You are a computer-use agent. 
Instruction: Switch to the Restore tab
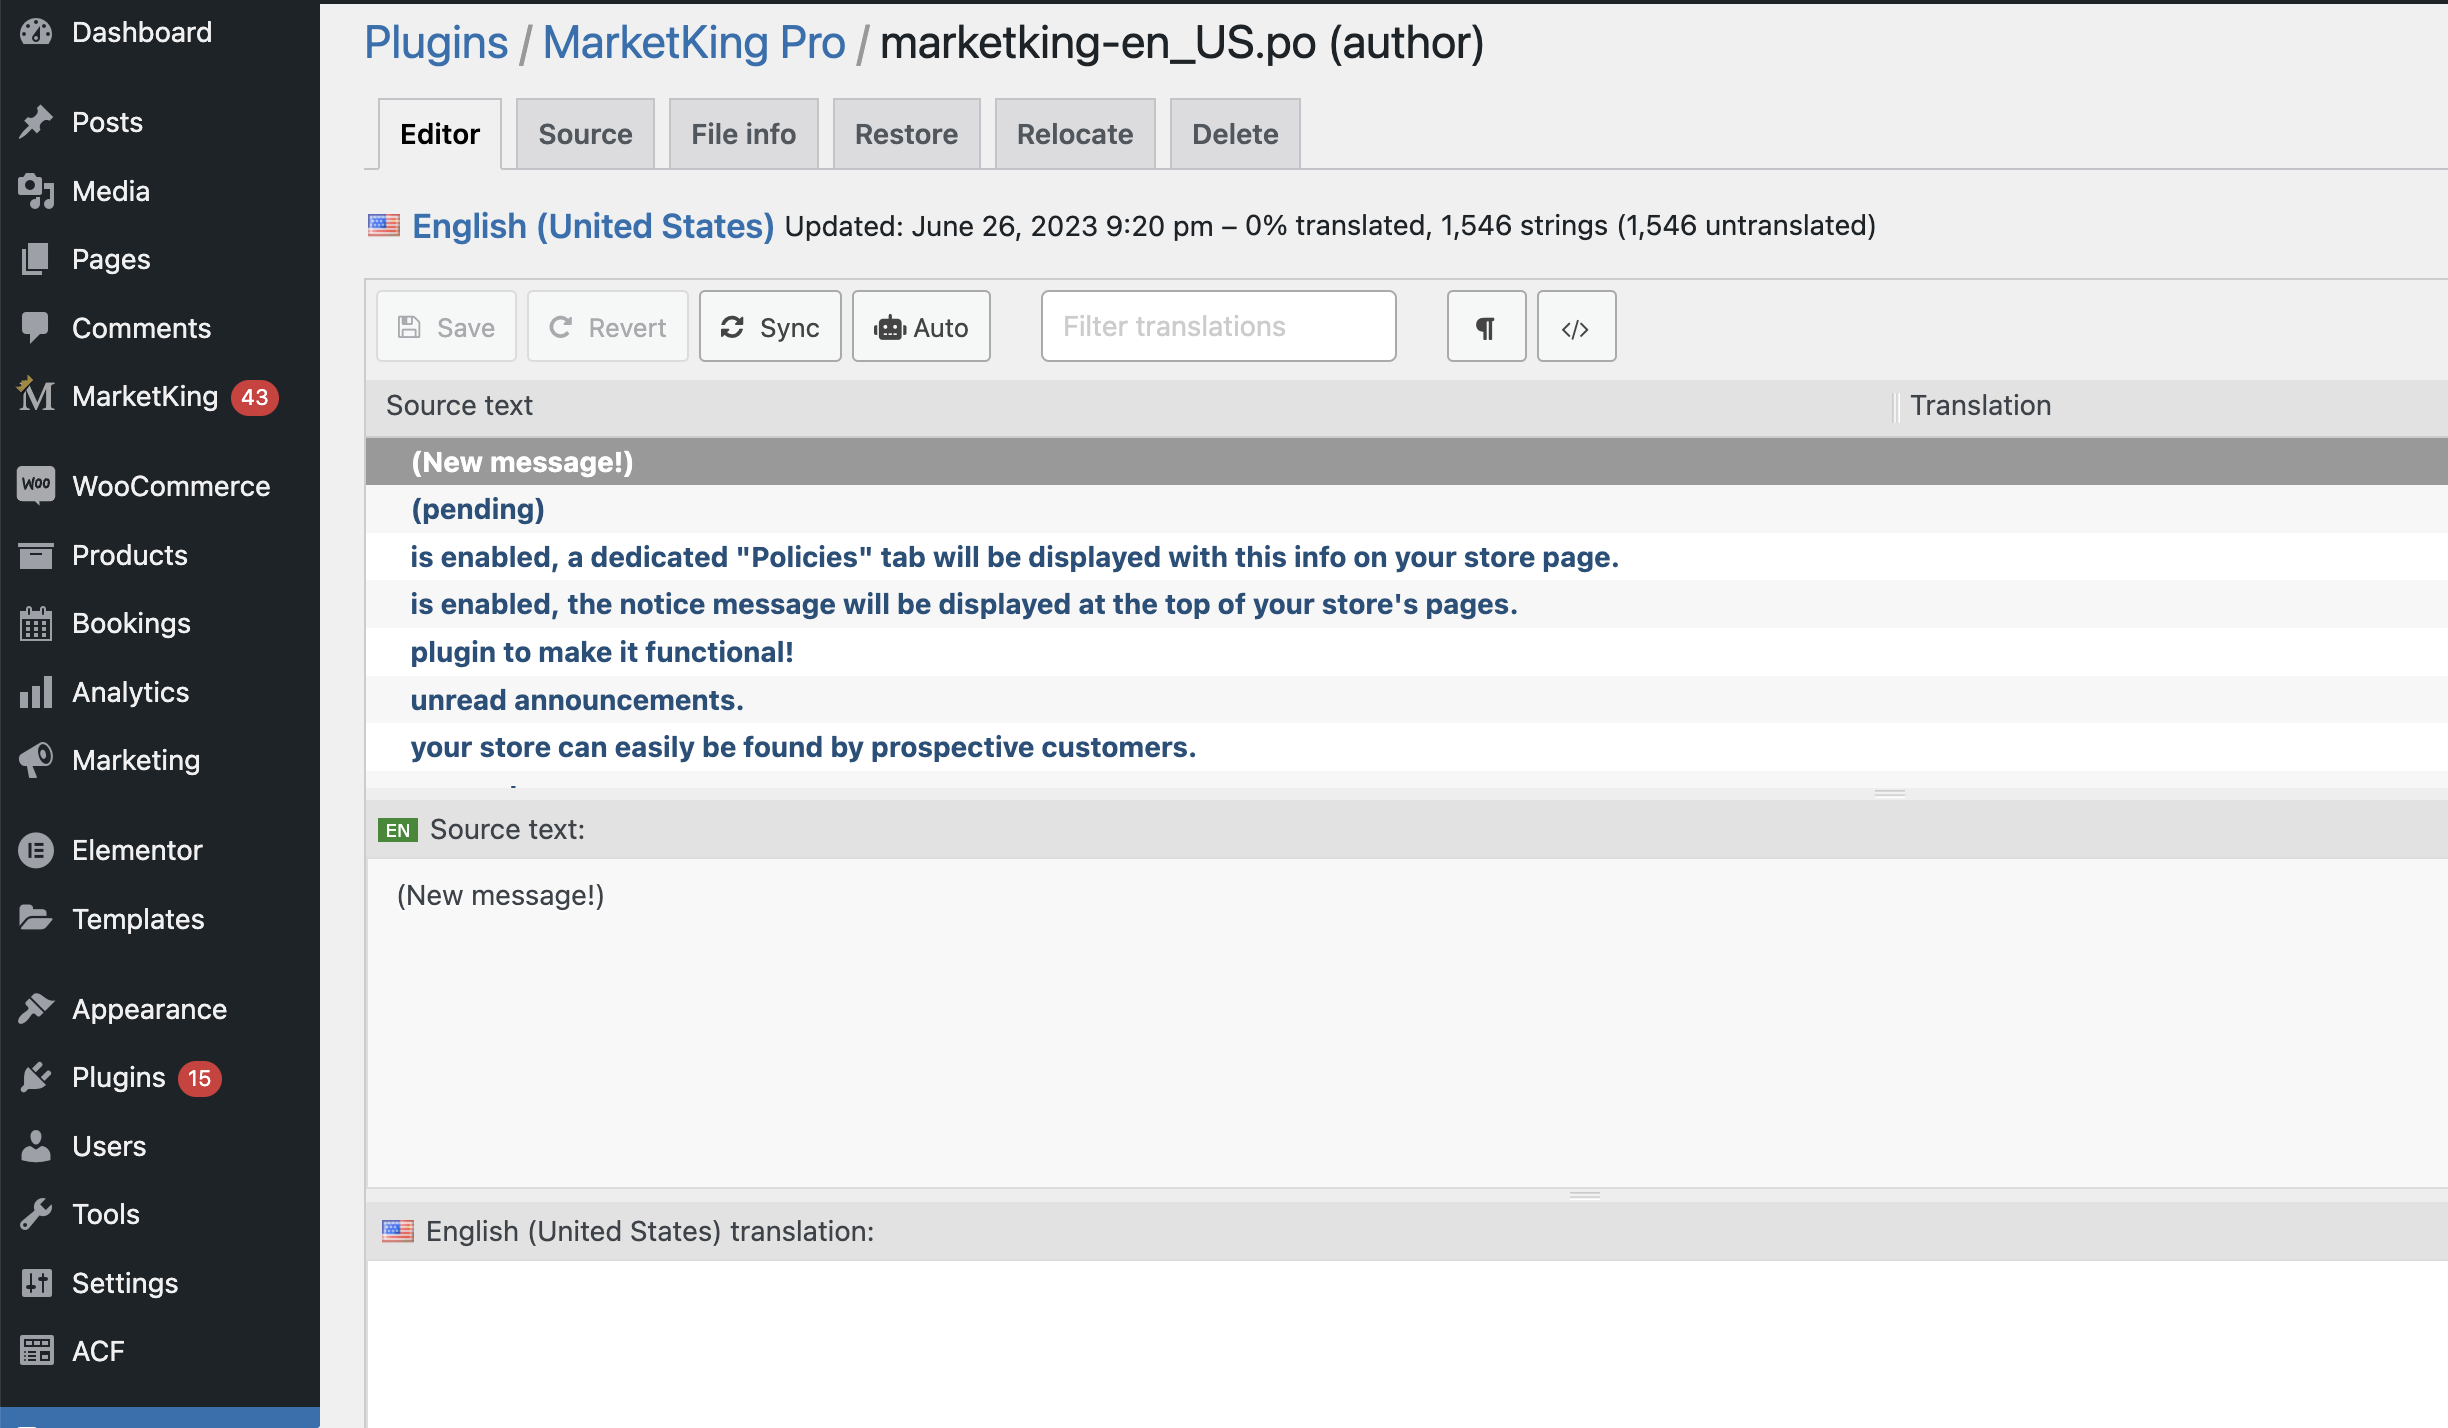click(906, 134)
